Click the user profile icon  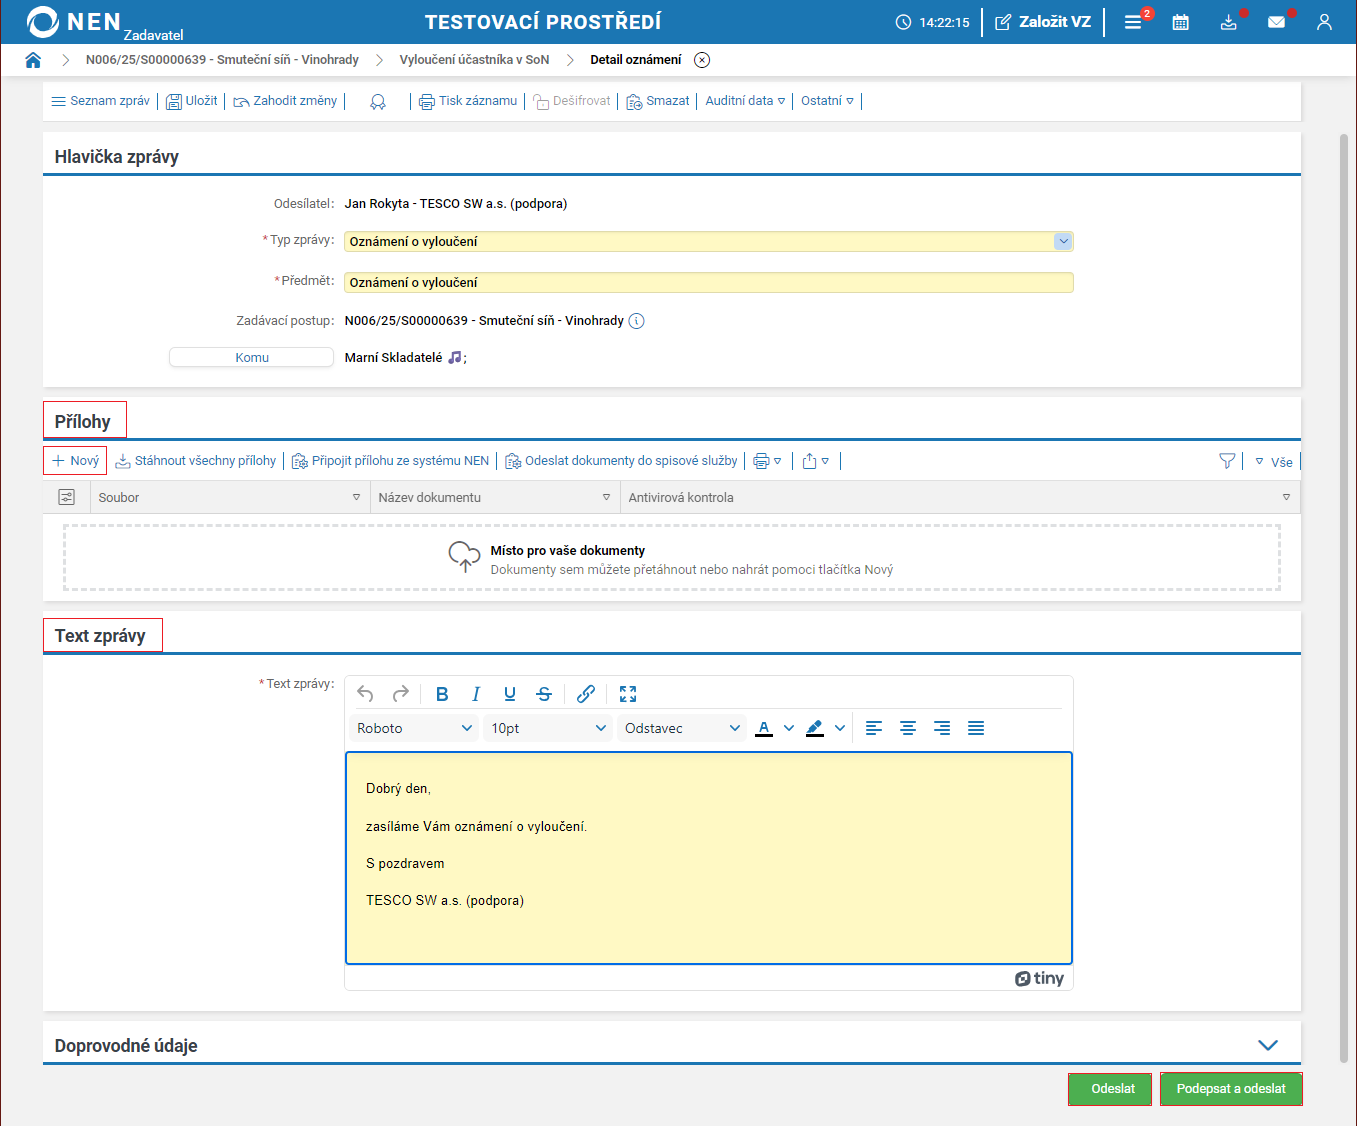[1324, 22]
